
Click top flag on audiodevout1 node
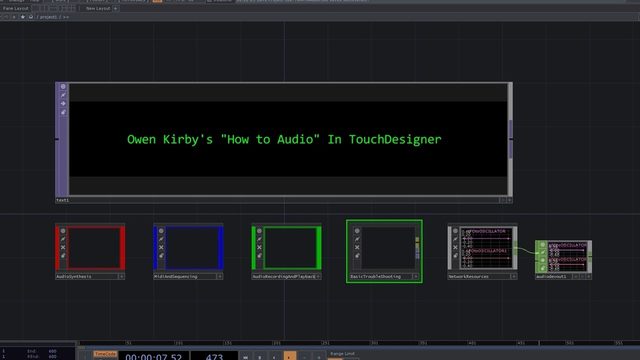pos(542,245)
